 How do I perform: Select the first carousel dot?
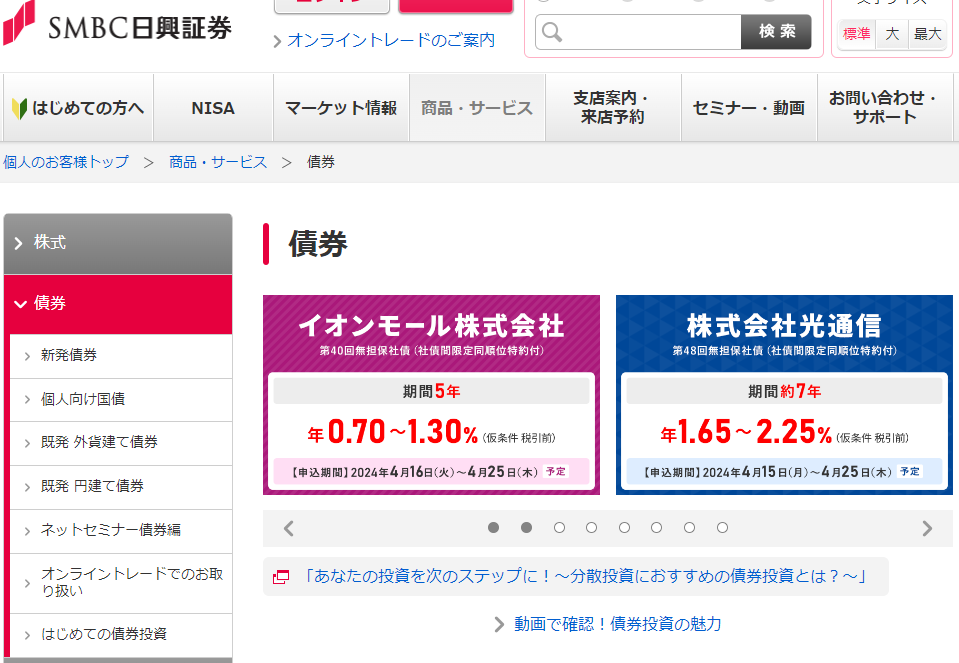coord(494,527)
